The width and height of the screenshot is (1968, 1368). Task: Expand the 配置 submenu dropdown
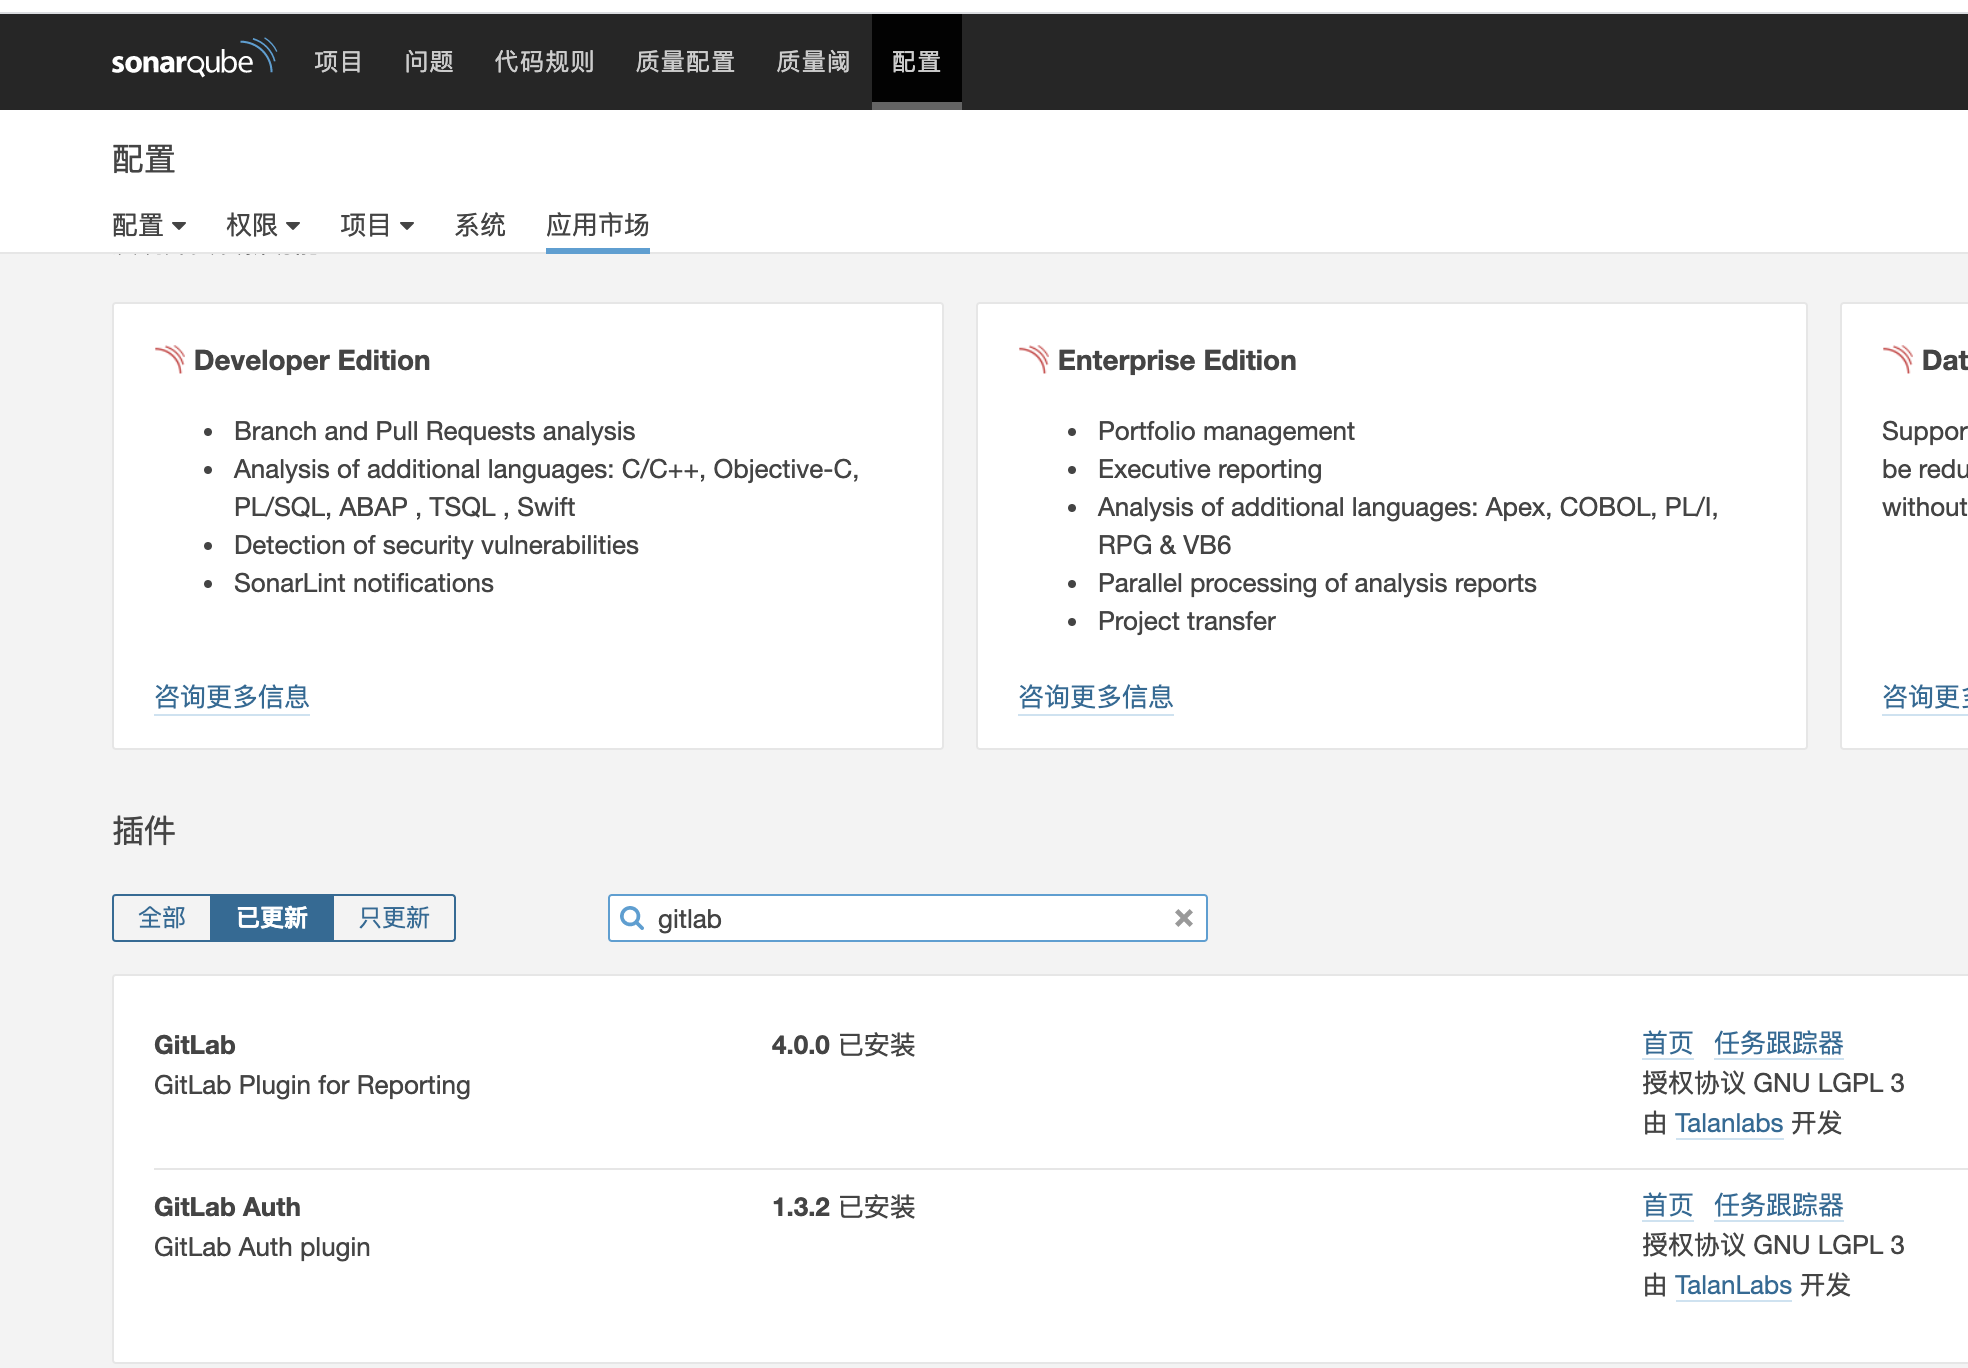click(x=149, y=225)
